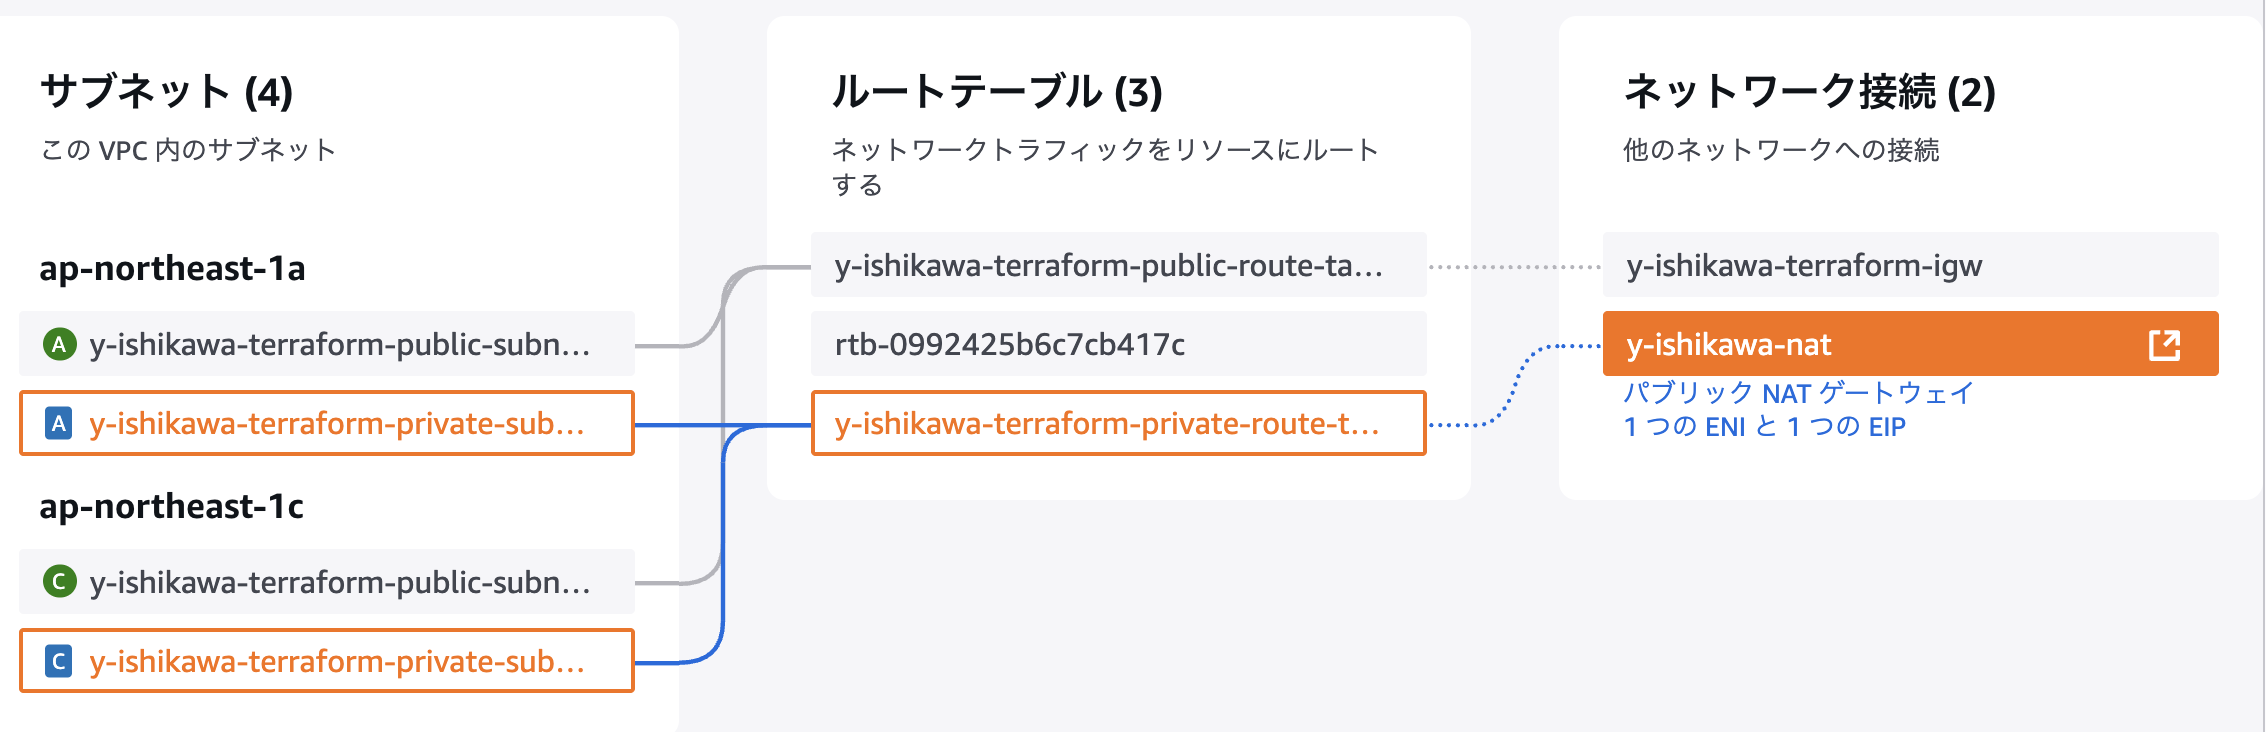This screenshot has width=2266, height=732.
Task: Click ネットワーク接続 (2) heading
Action: click(1810, 92)
